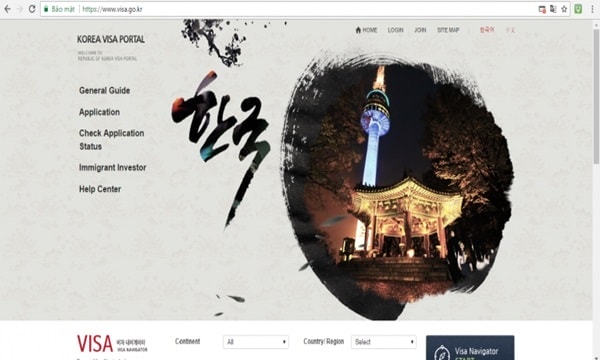Click the page vertical scrollbar
The height and width of the screenshot is (360, 600).
pos(596,96)
